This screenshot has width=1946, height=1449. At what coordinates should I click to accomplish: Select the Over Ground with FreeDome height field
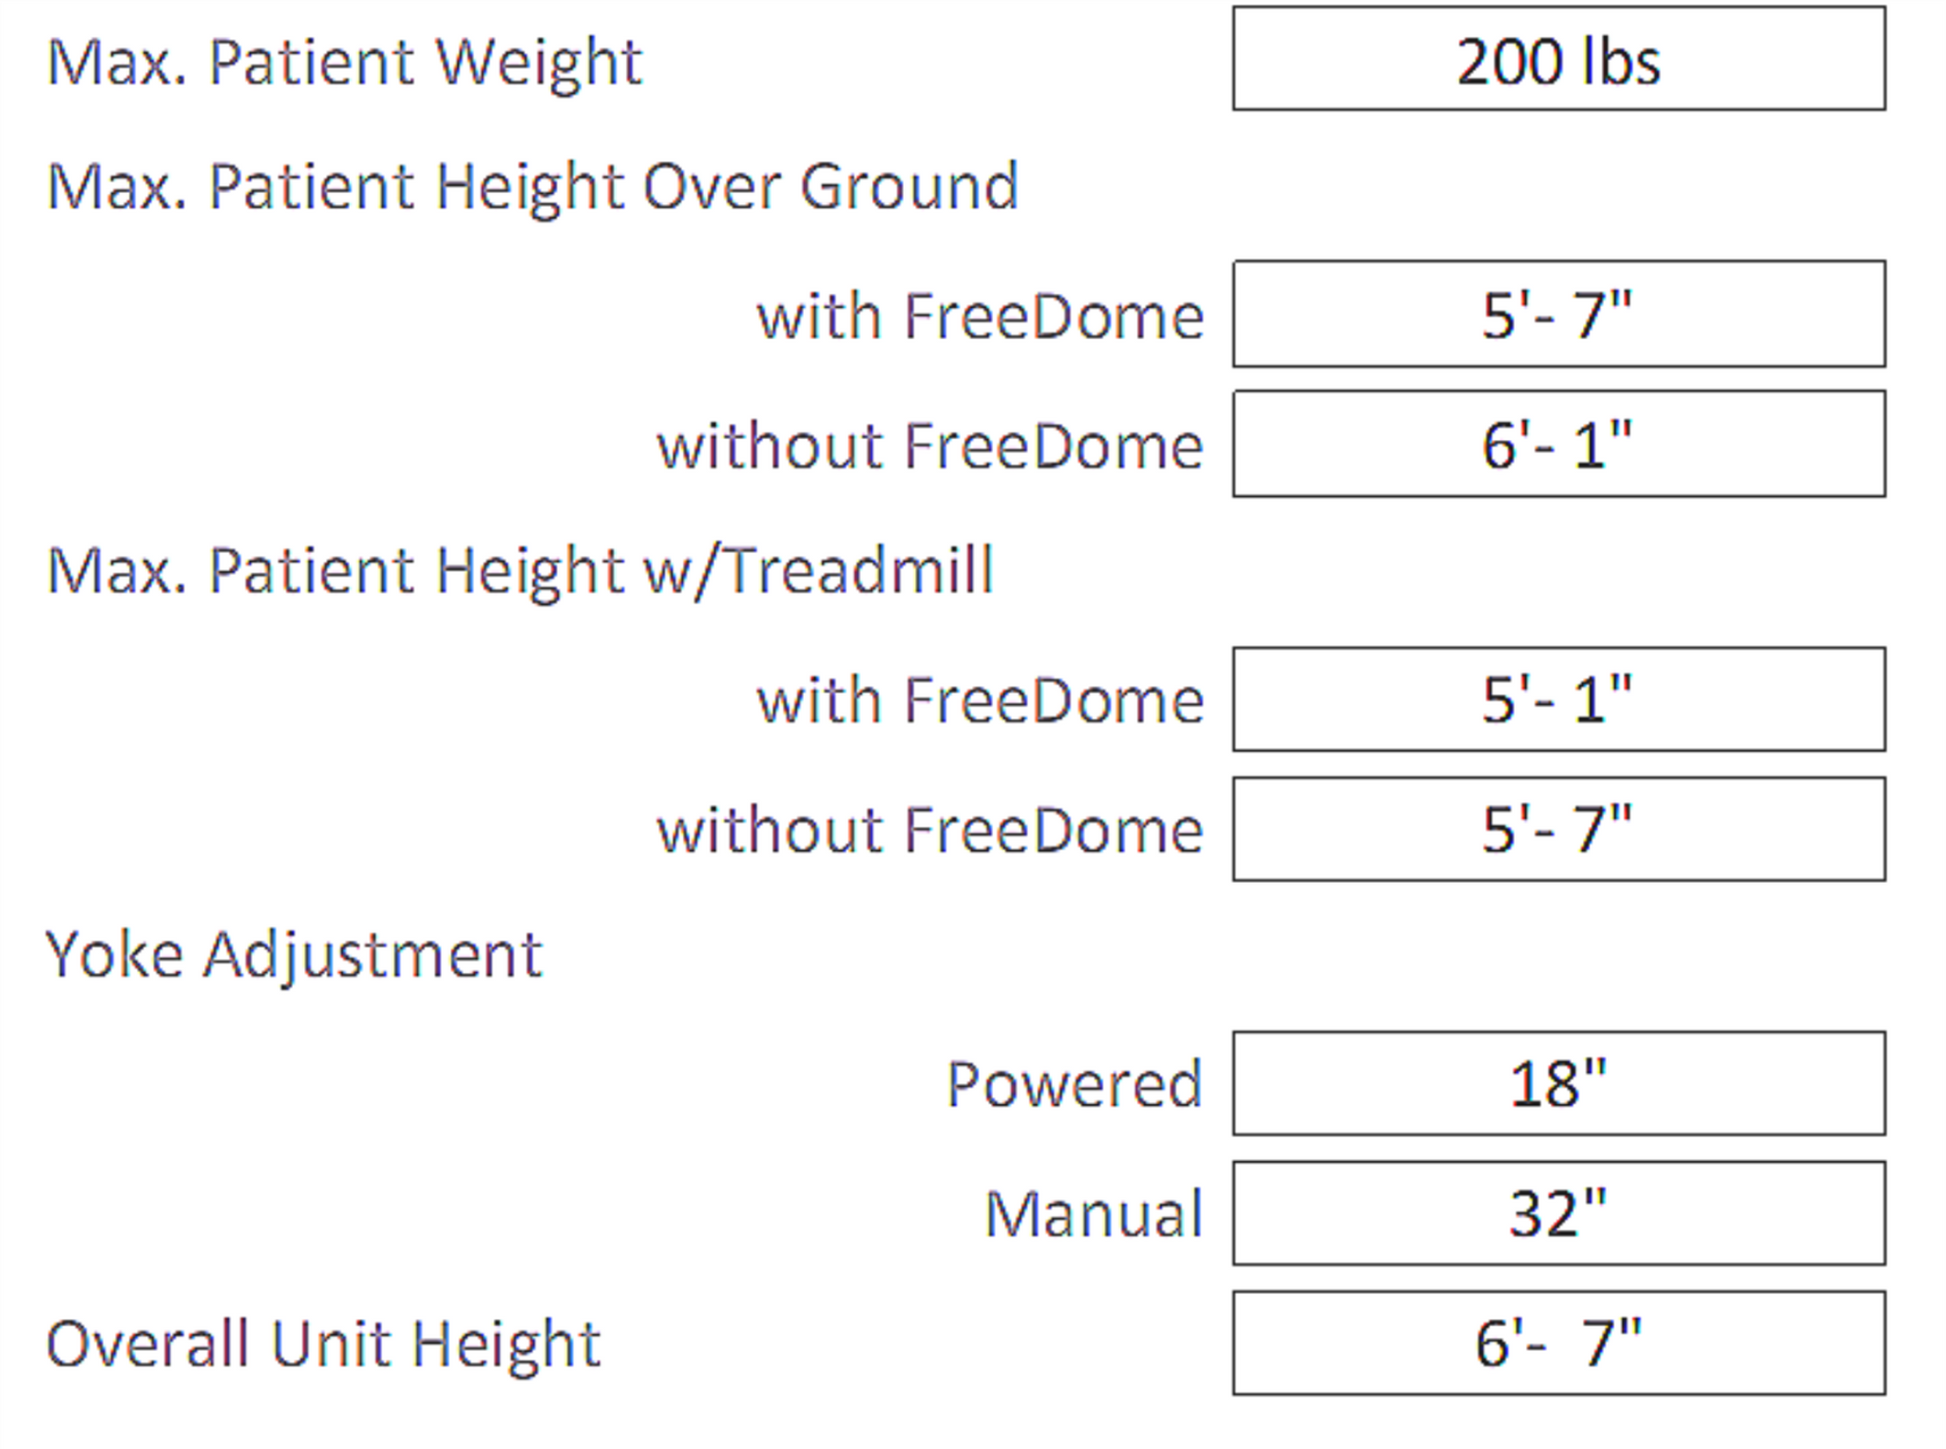[x=1558, y=315]
